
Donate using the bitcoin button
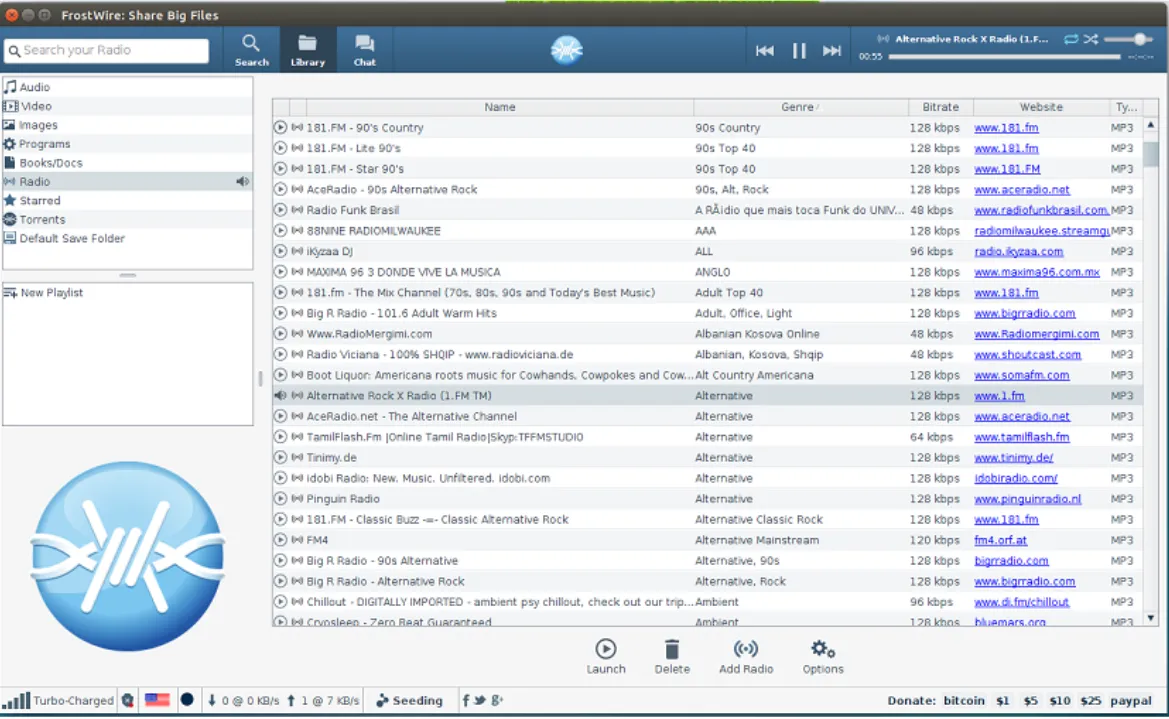click(963, 701)
